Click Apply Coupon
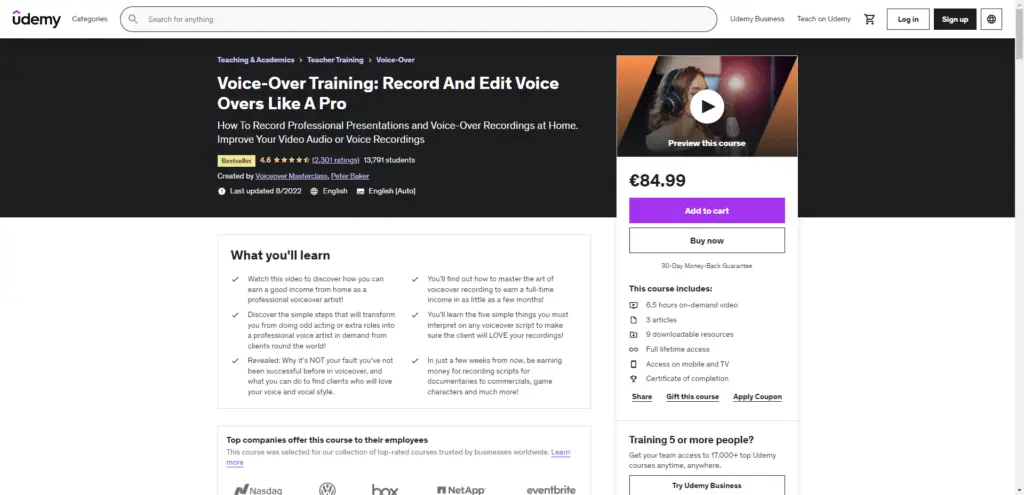 pyautogui.click(x=757, y=396)
